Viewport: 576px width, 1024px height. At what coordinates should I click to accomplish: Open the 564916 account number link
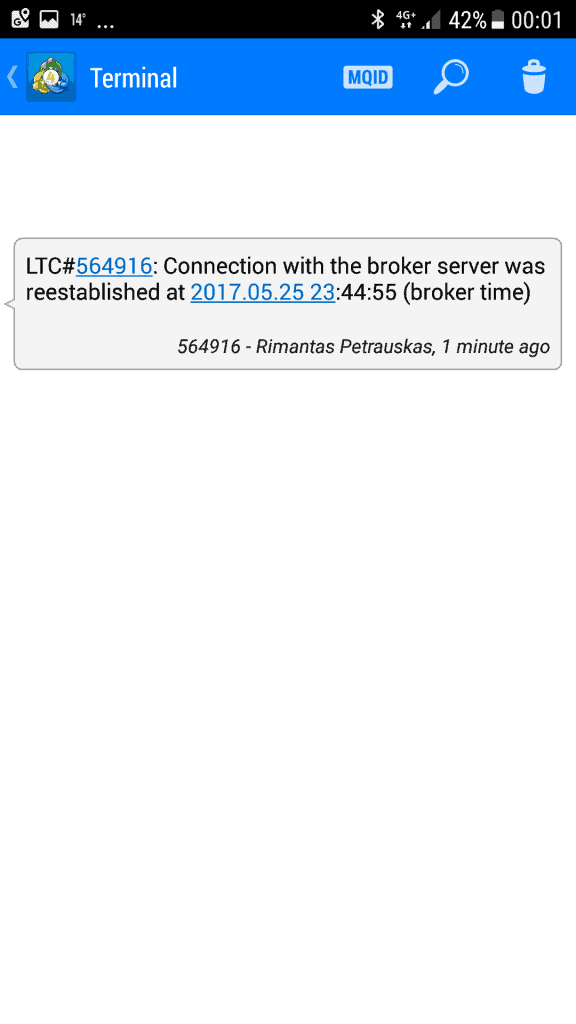click(x=114, y=266)
